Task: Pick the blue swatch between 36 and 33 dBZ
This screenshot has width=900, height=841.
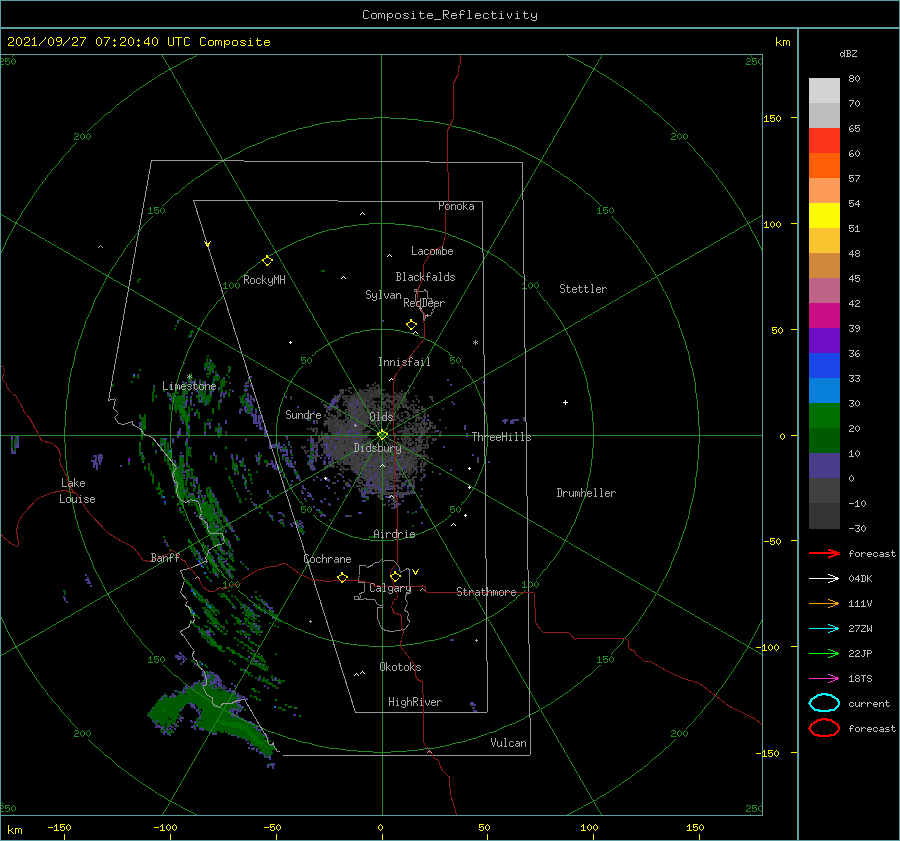Action: [824, 366]
